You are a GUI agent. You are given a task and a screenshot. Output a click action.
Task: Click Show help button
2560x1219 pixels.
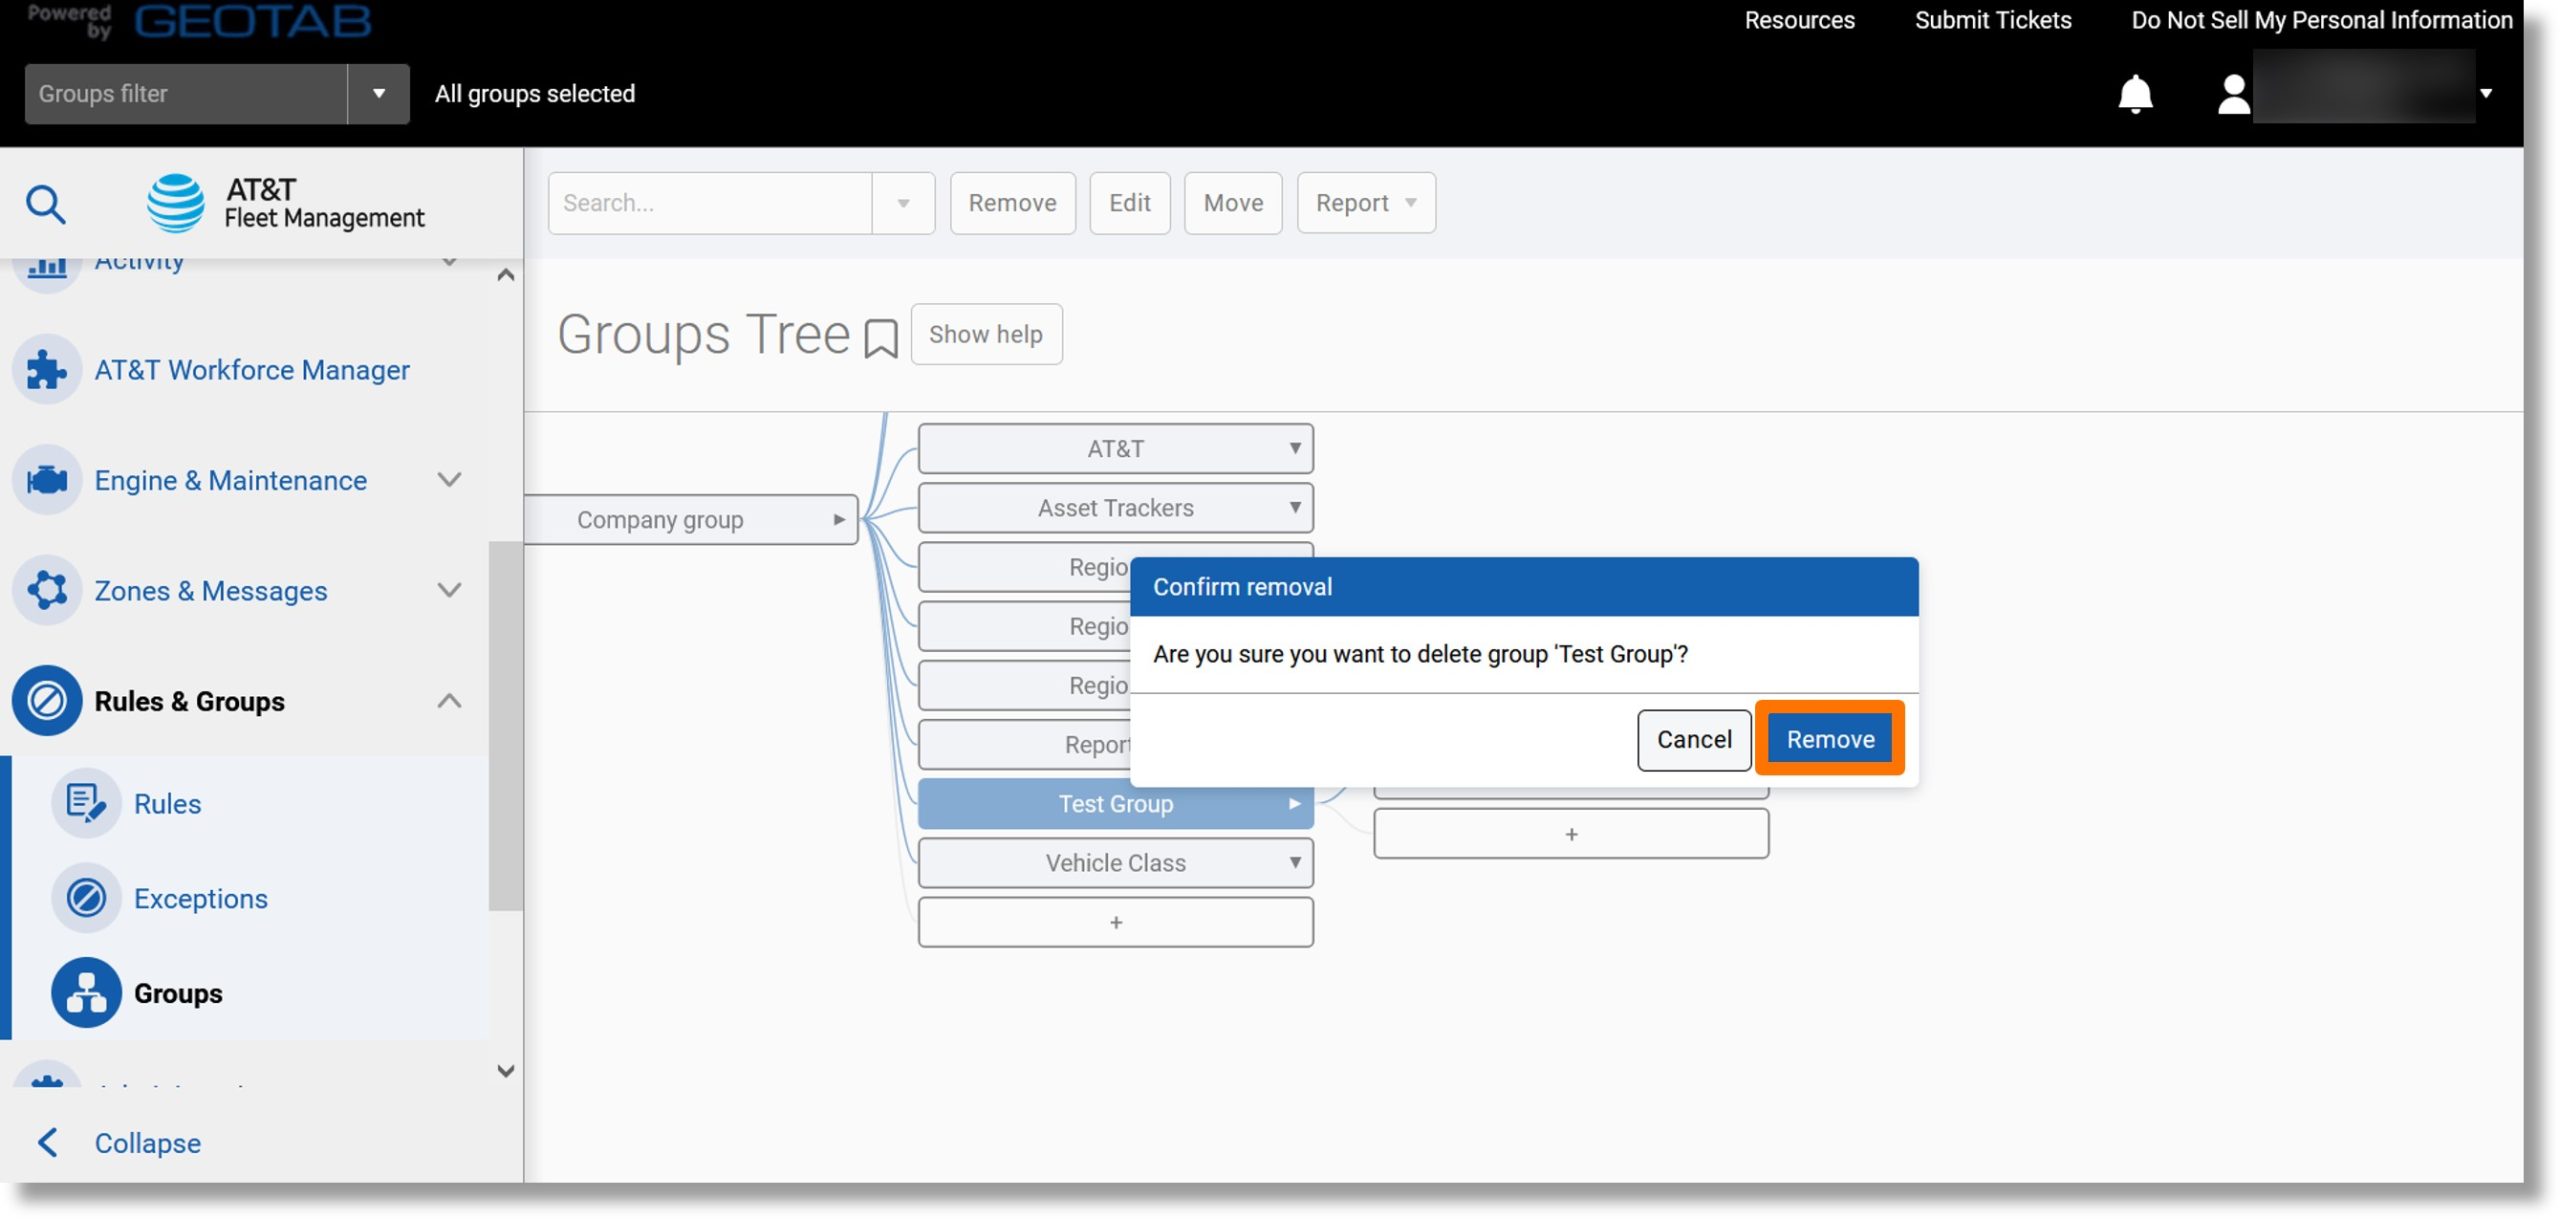(x=986, y=334)
